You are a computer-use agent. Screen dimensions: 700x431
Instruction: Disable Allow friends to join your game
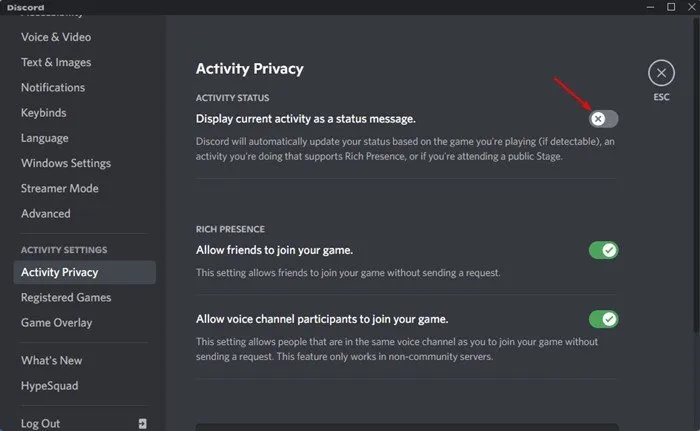point(603,250)
